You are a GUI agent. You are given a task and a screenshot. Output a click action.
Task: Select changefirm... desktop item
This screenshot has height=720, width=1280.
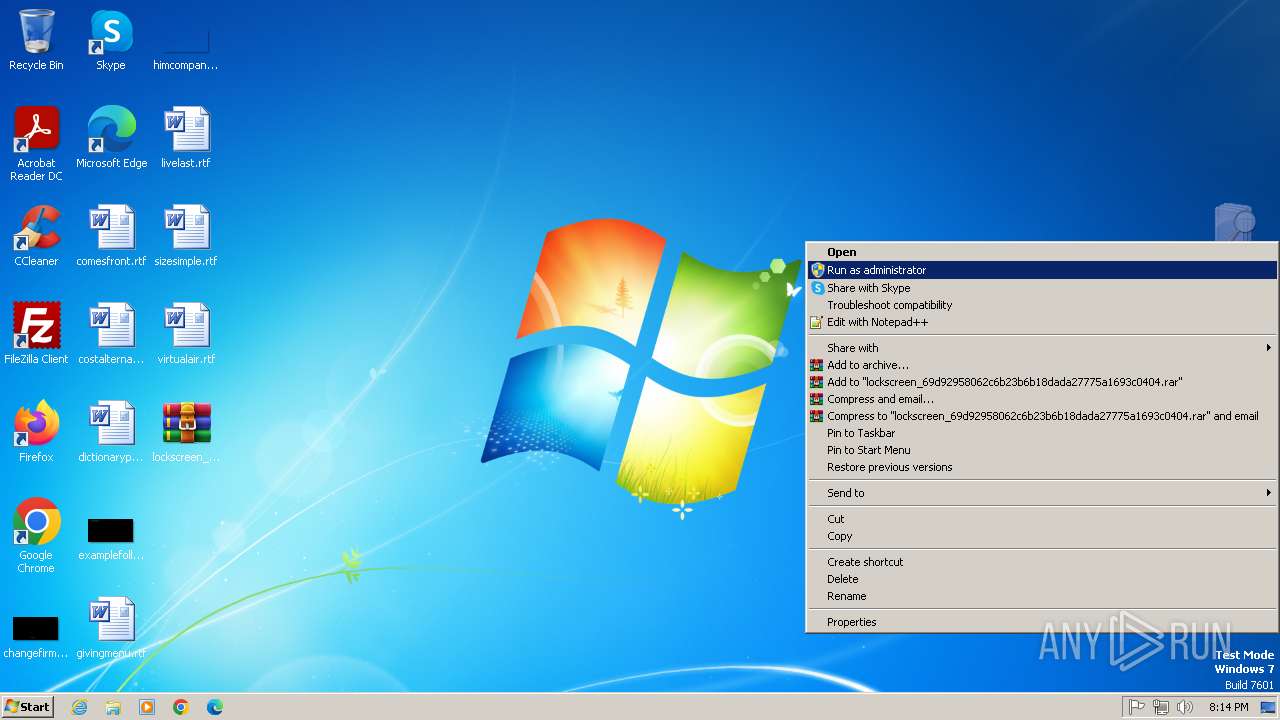[x=36, y=636]
